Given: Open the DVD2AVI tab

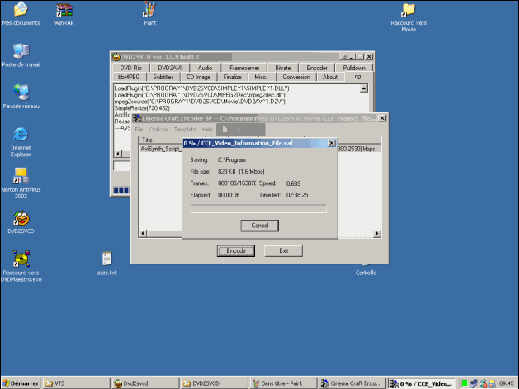Looking at the screenshot, I should 170,68.
